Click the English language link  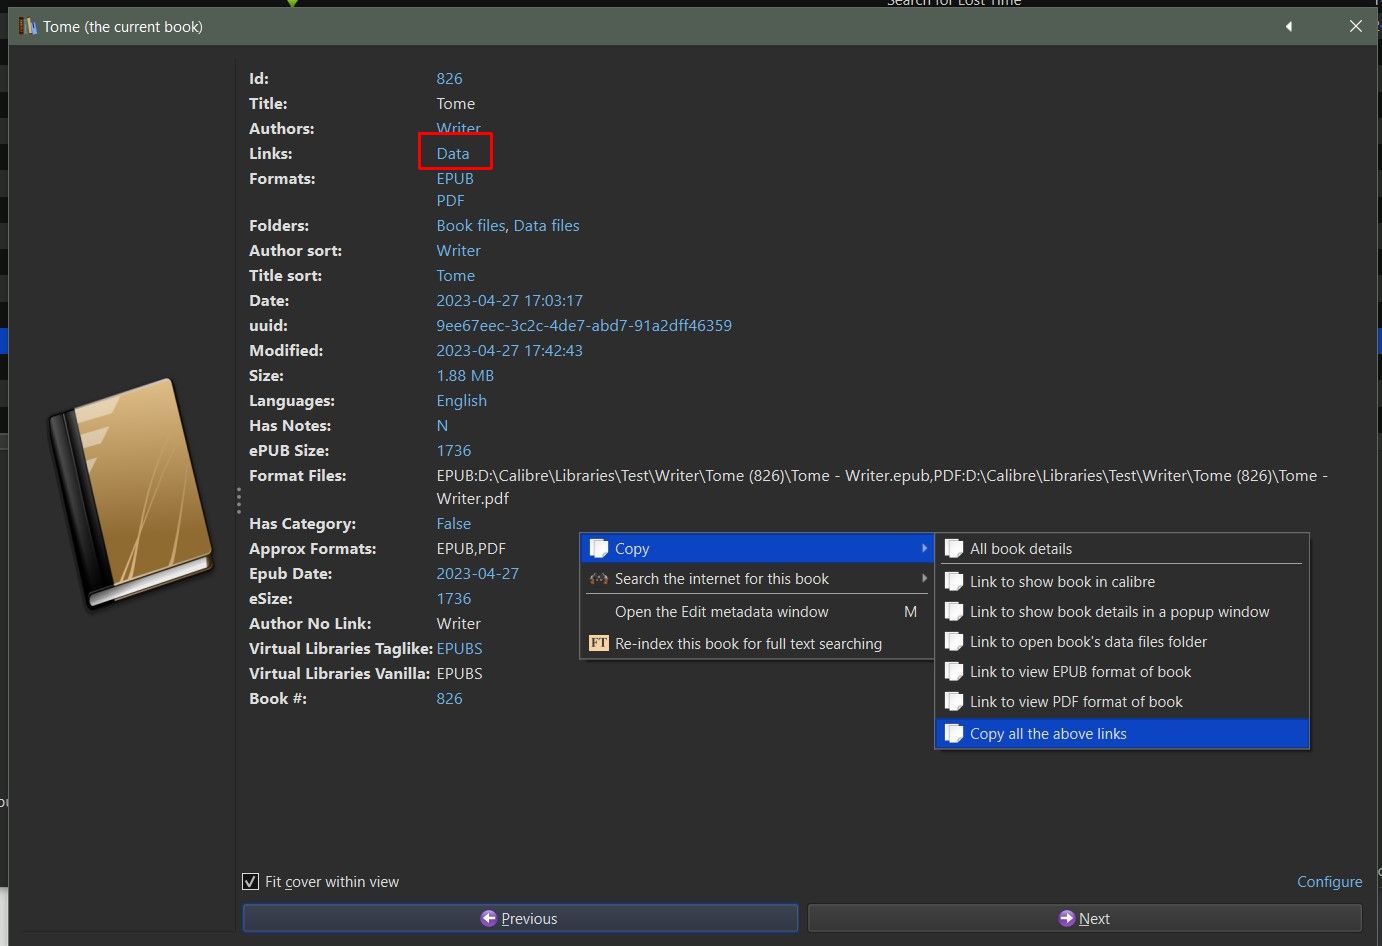click(461, 400)
